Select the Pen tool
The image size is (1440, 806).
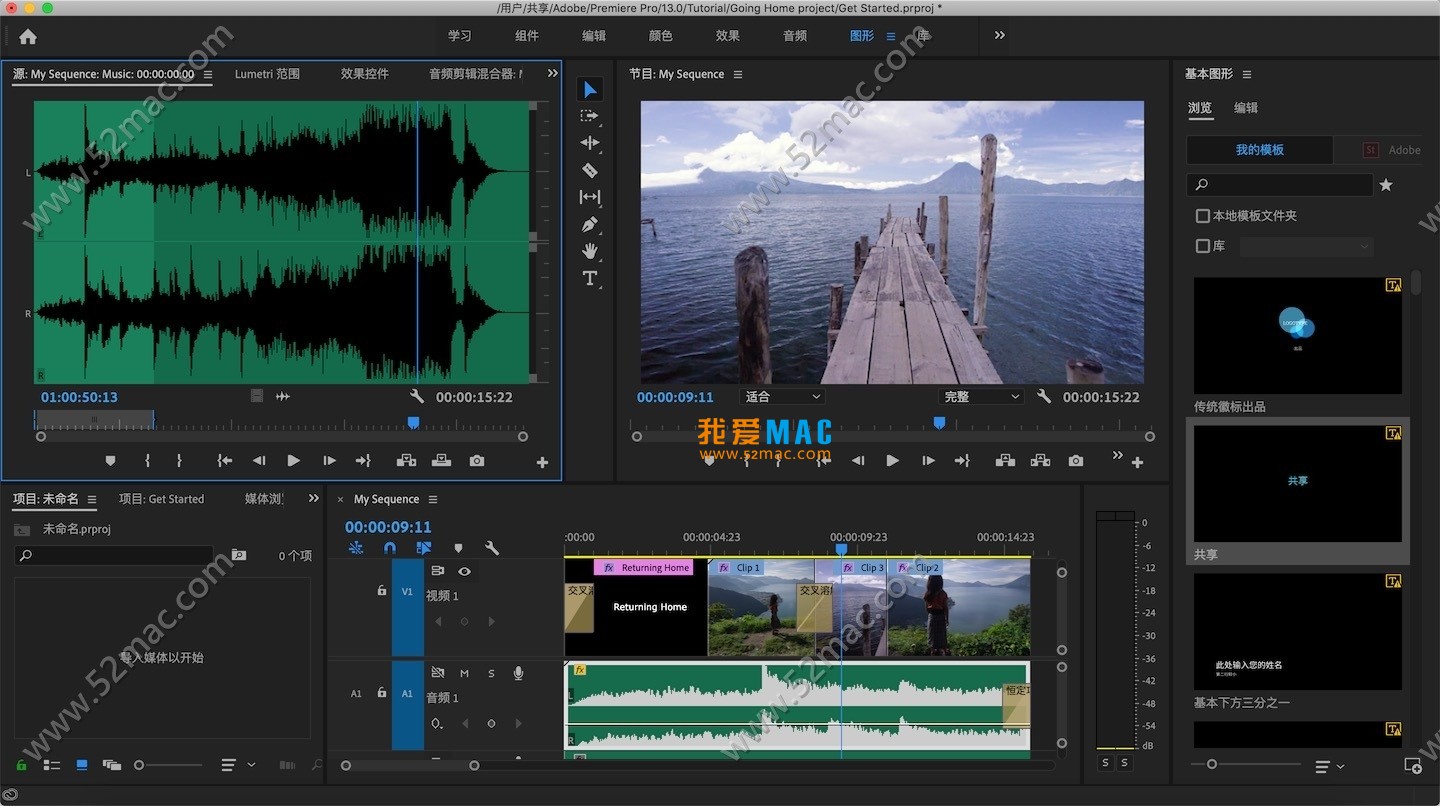590,224
